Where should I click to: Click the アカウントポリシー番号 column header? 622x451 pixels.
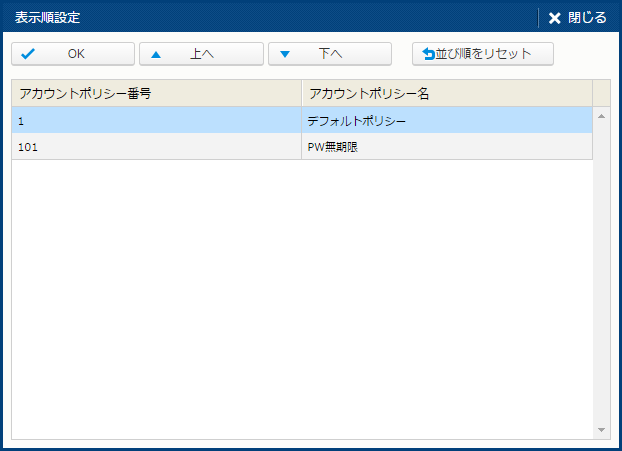pyautogui.click(x=157, y=93)
